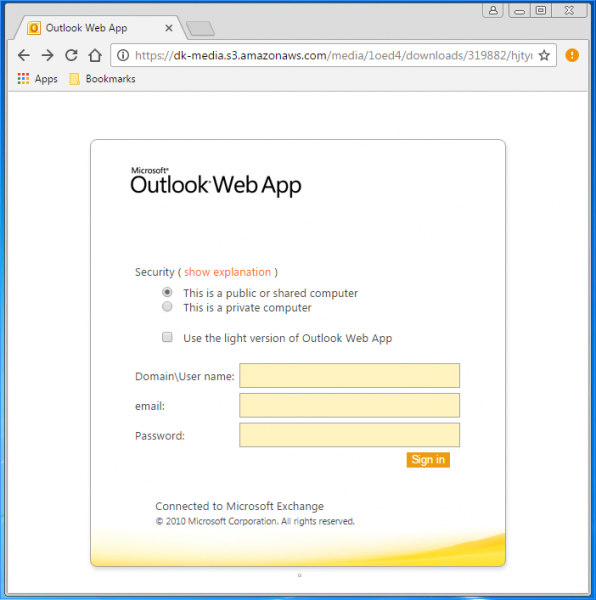Click the show explanation link

pyautogui.click(x=227, y=272)
